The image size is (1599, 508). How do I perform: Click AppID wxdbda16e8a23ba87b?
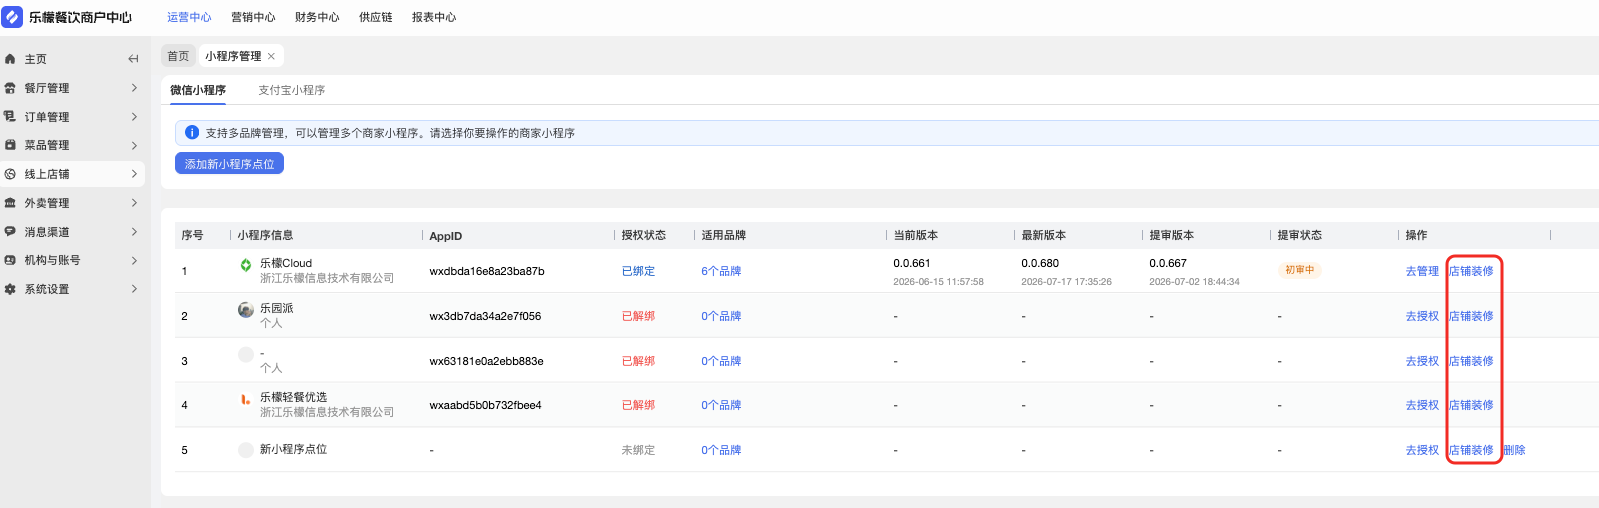click(487, 271)
